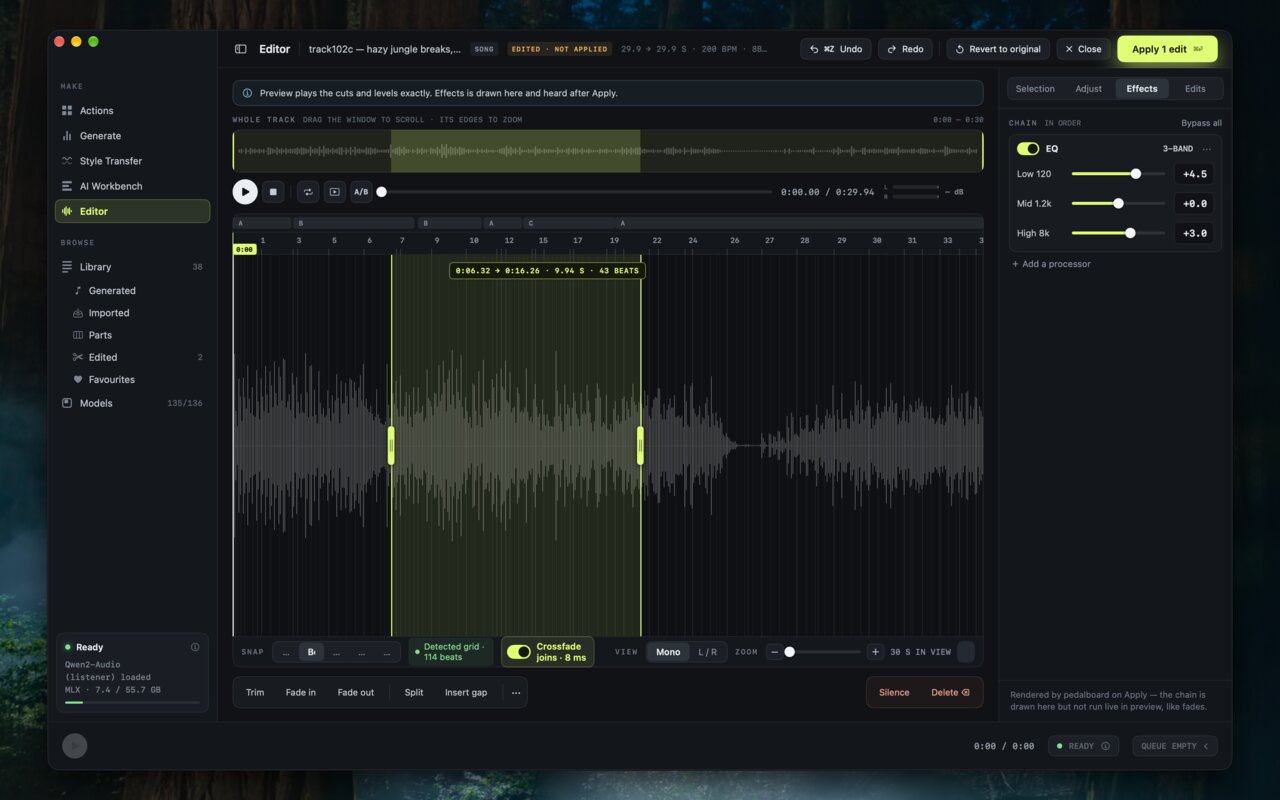Click the Low 120 EQ slider handle
This screenshot has height=800, width=1280.
tap(1136, 174)
